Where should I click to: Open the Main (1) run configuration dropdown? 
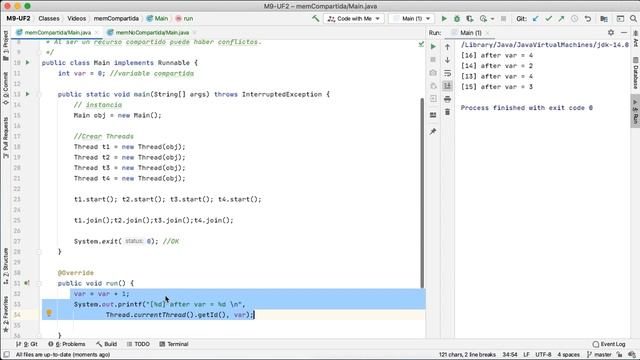411,18
